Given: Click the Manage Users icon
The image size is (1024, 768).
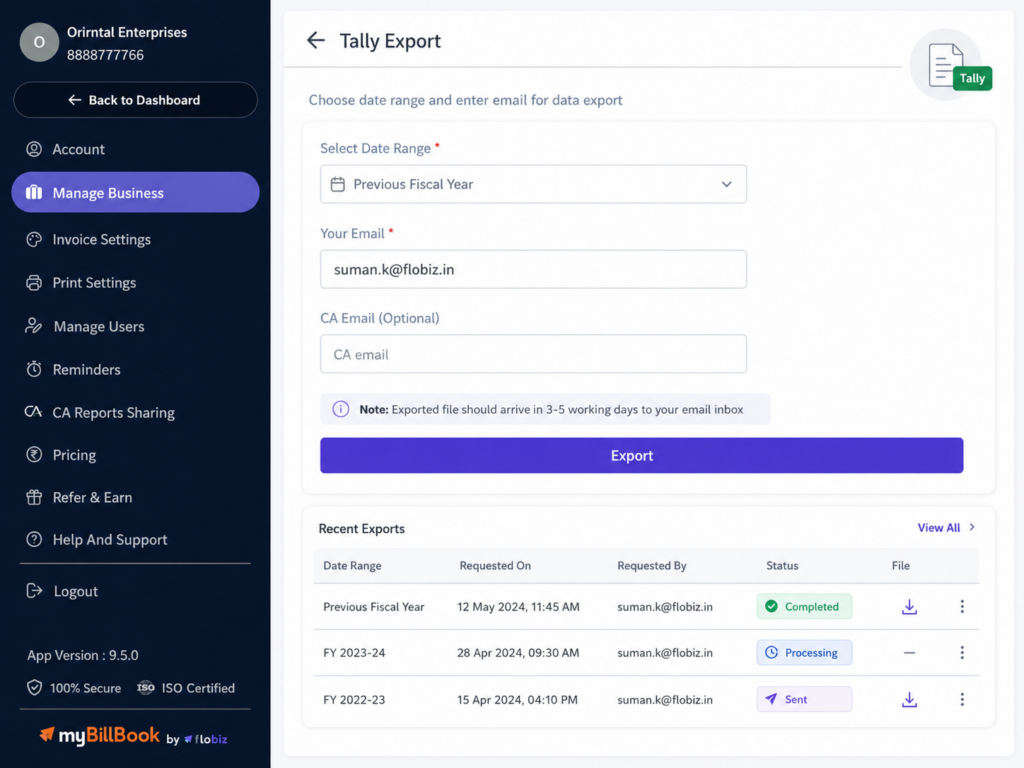Looking at the screenshot, I should 34,326.
